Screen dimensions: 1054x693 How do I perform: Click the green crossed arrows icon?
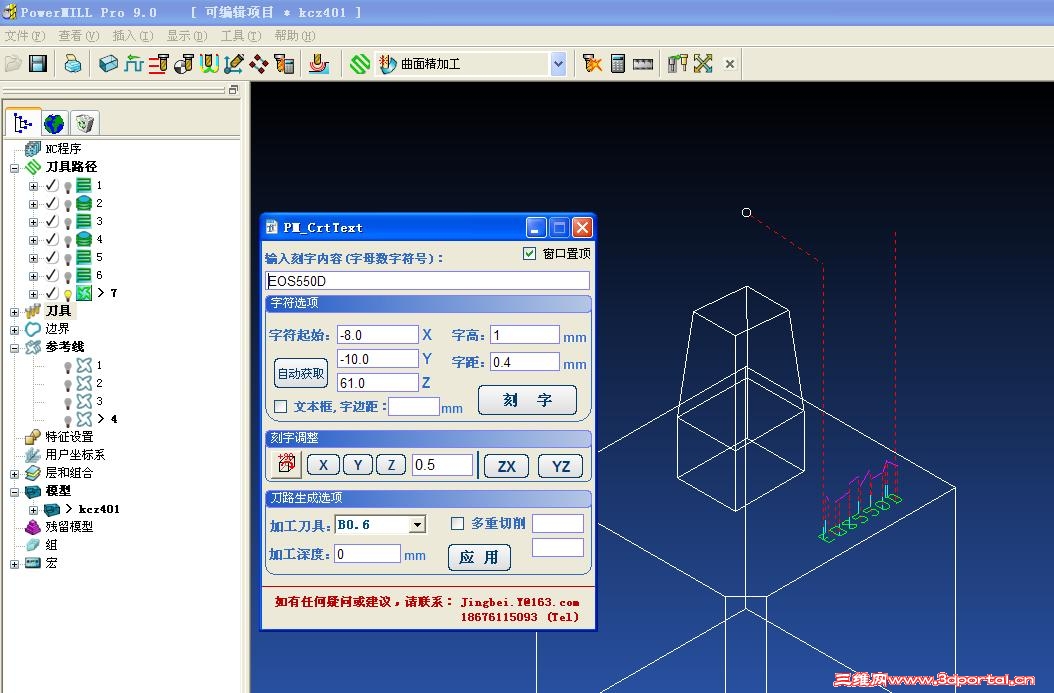[x=703, y=64]
